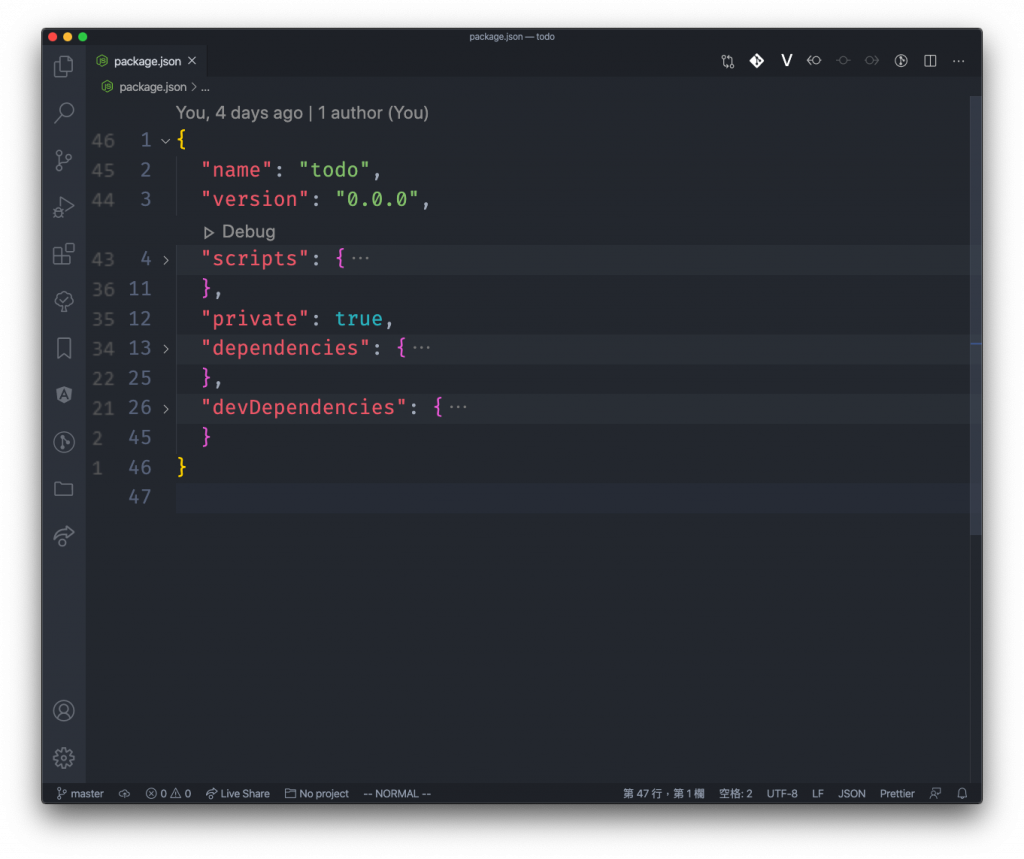Screen dimensions: 1024x859
Task: Split the editor to the right
Action: (930, 61)
